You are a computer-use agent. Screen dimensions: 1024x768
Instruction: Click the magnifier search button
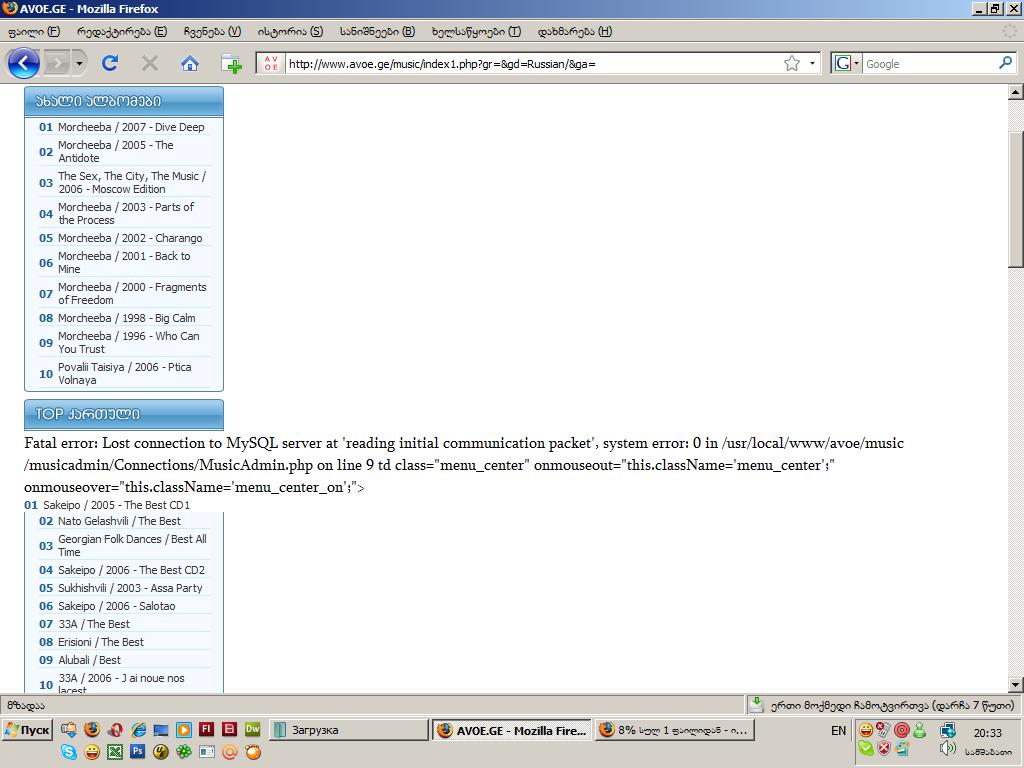[1005, 63]
